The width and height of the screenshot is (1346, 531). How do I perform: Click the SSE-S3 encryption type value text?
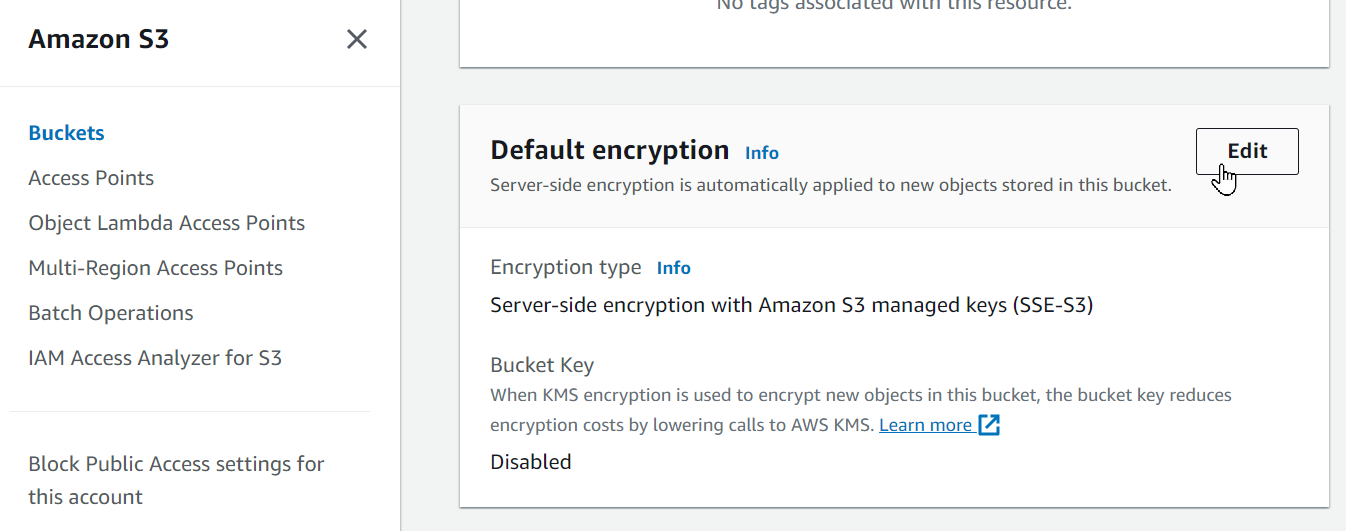pos(792,305)
